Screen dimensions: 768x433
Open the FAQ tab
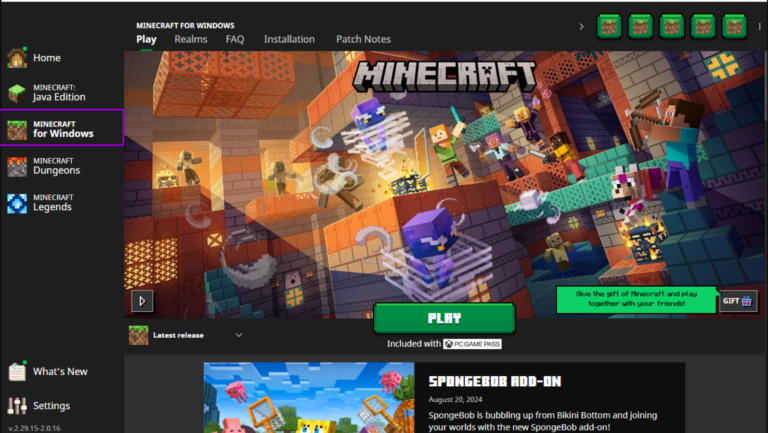click(x=235, y=39)
